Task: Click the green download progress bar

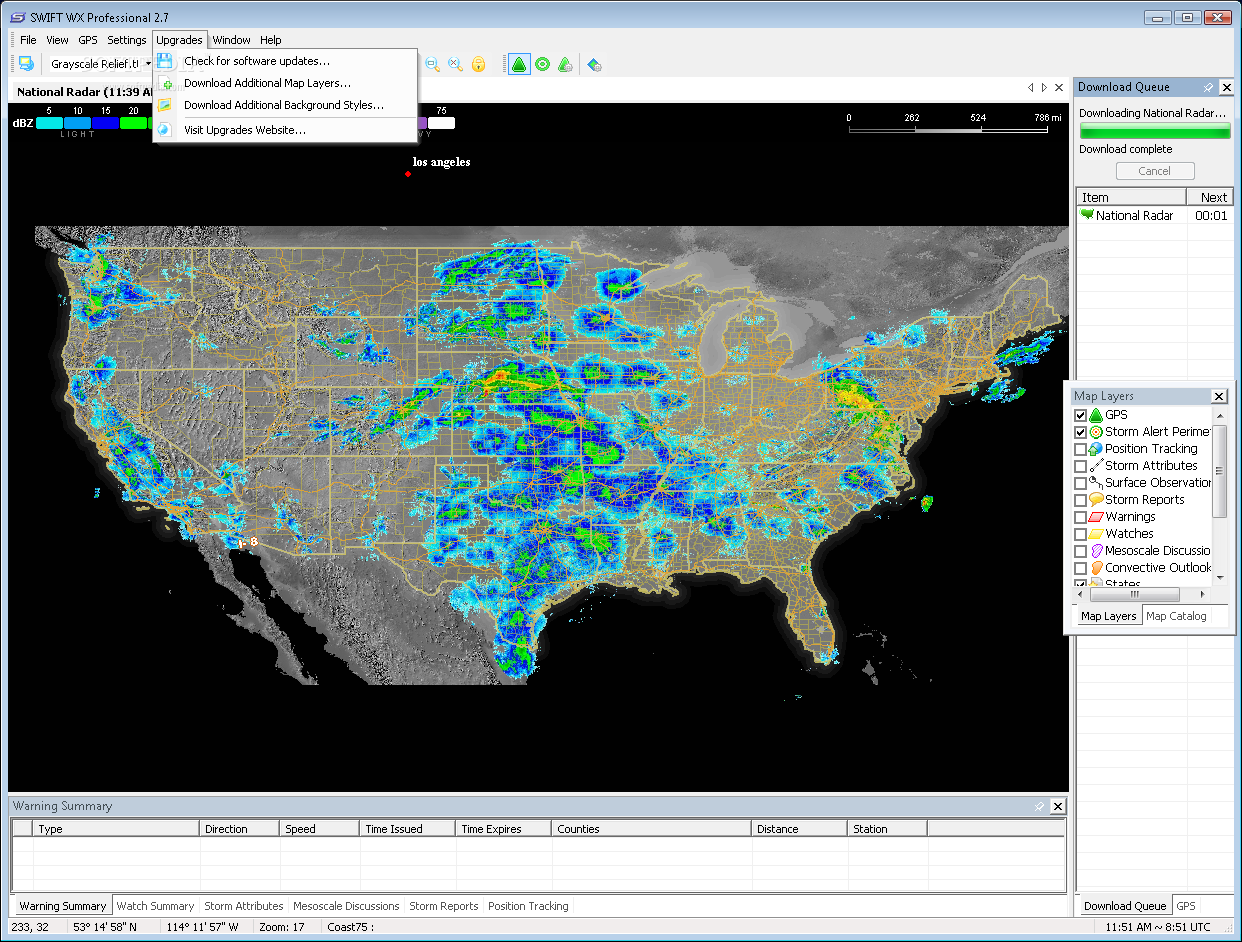Action: [x=1155, y=132]
